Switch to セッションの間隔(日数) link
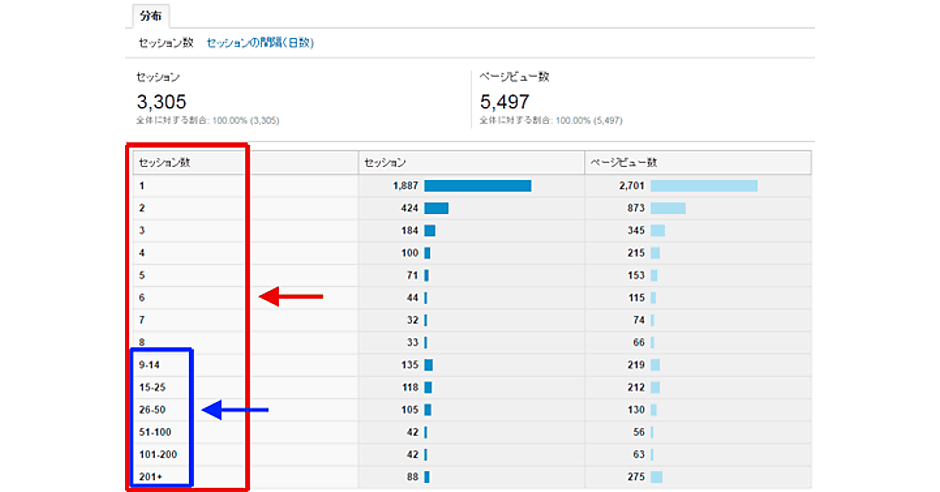Image resolution: width=940 pixels, height=492 pixels. point(260,43)
